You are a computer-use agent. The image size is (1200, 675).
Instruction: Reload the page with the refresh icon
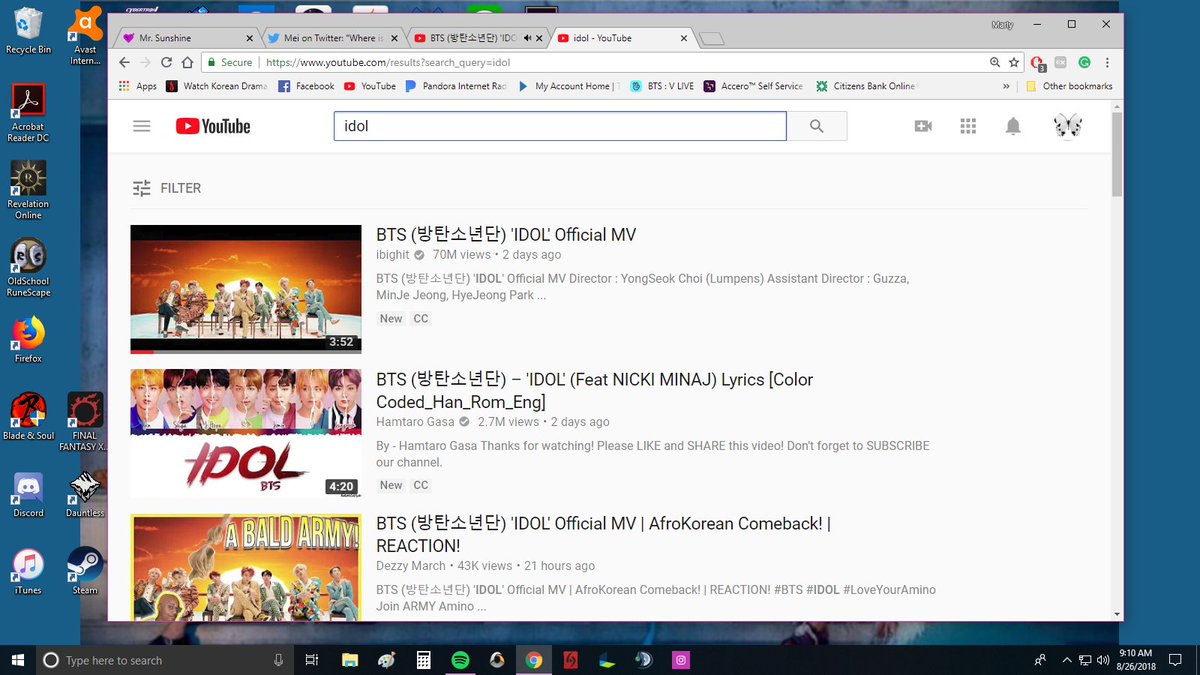click(x=167, y=62)
